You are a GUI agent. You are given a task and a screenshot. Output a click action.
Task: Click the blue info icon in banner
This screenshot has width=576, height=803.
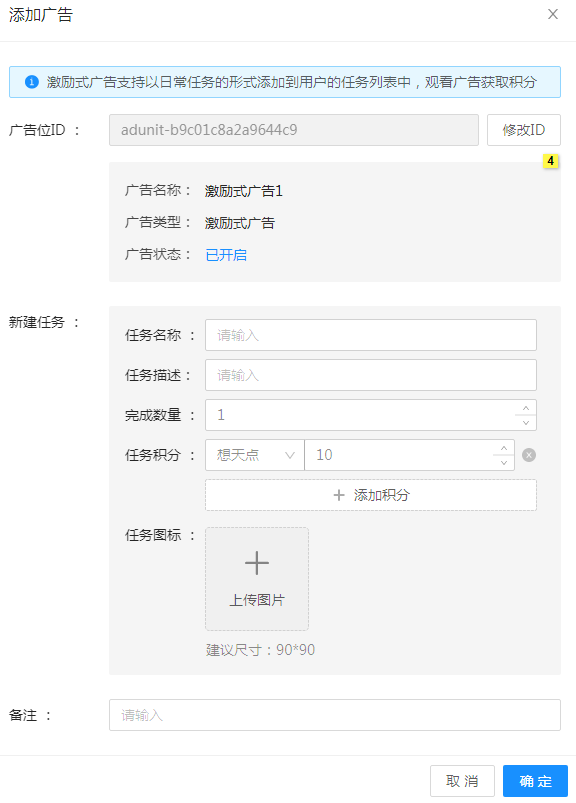tap(32, 82)
